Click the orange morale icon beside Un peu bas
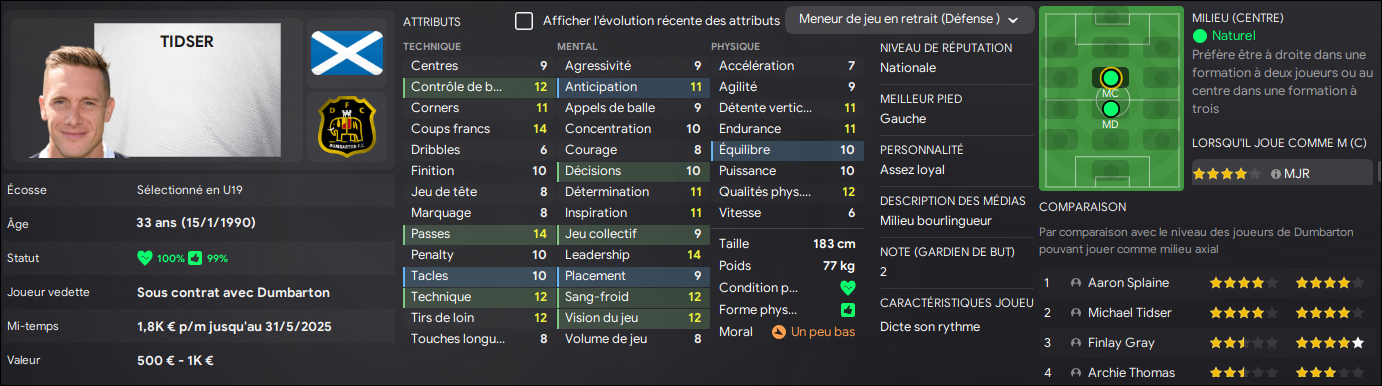This screenshot has height=386, width=1382. (779, 331)
